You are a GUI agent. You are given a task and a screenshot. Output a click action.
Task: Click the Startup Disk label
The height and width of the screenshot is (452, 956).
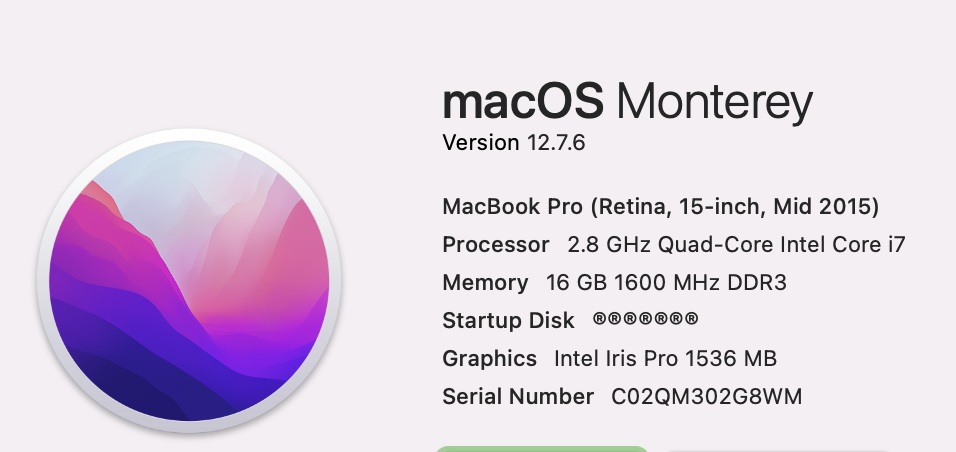tap(508, 321)
